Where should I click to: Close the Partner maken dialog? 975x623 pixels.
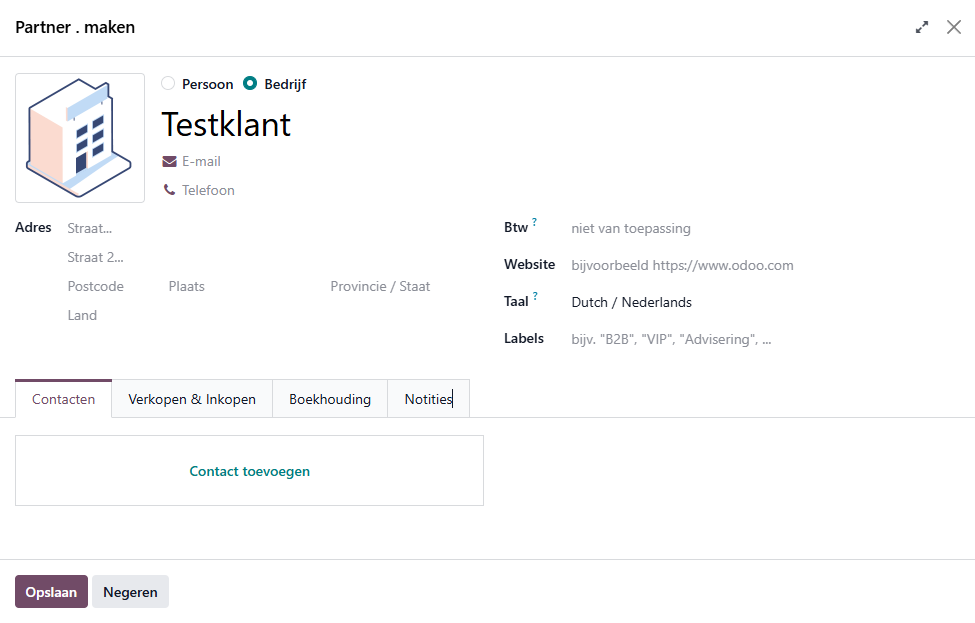pos(953,28)
